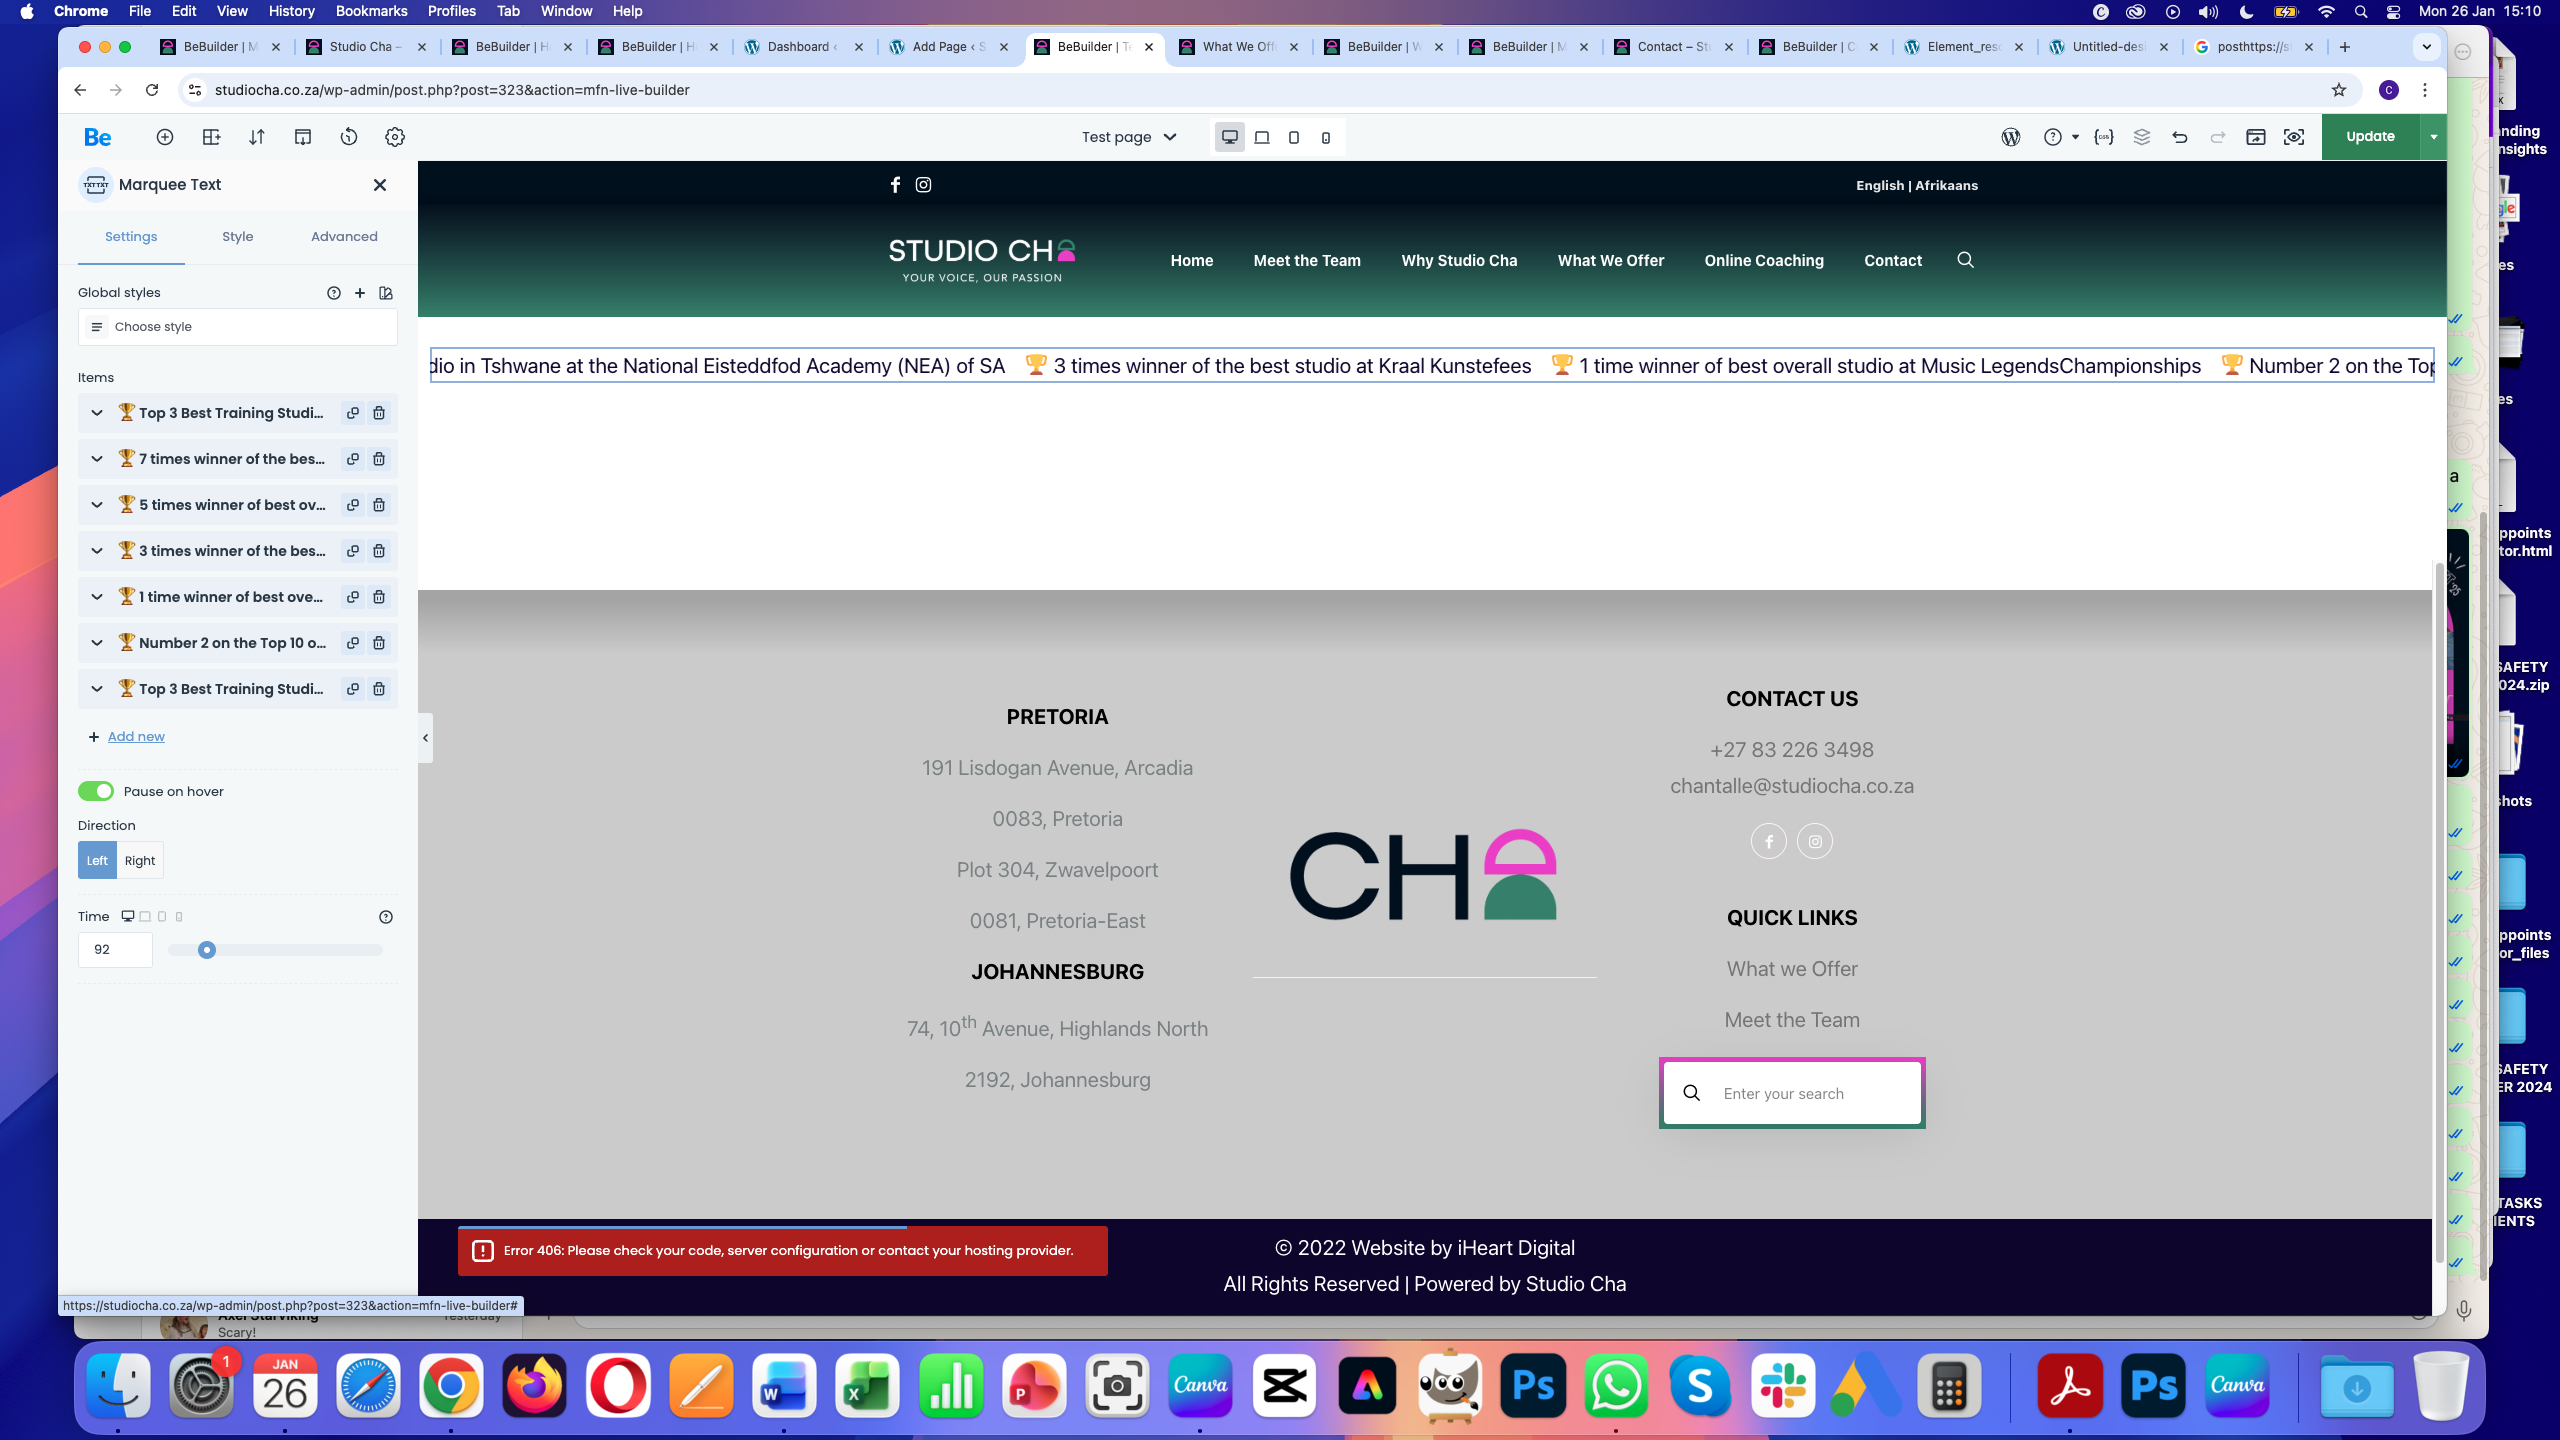This screenshot has width=2560, height=1440.
Task: Open BeBuilder settings gear icon
Action: click(395, 137)
